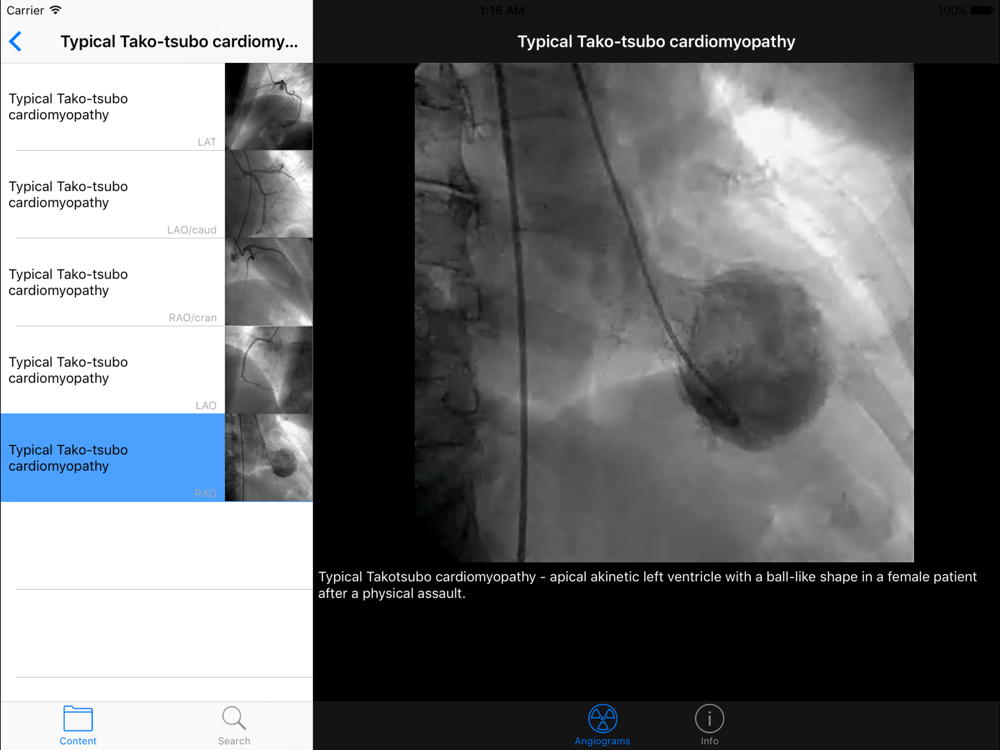Open the highlighted RAO view thumbnail
Viewport: 1000px width, 750px height.
click(x=269, y=458)
